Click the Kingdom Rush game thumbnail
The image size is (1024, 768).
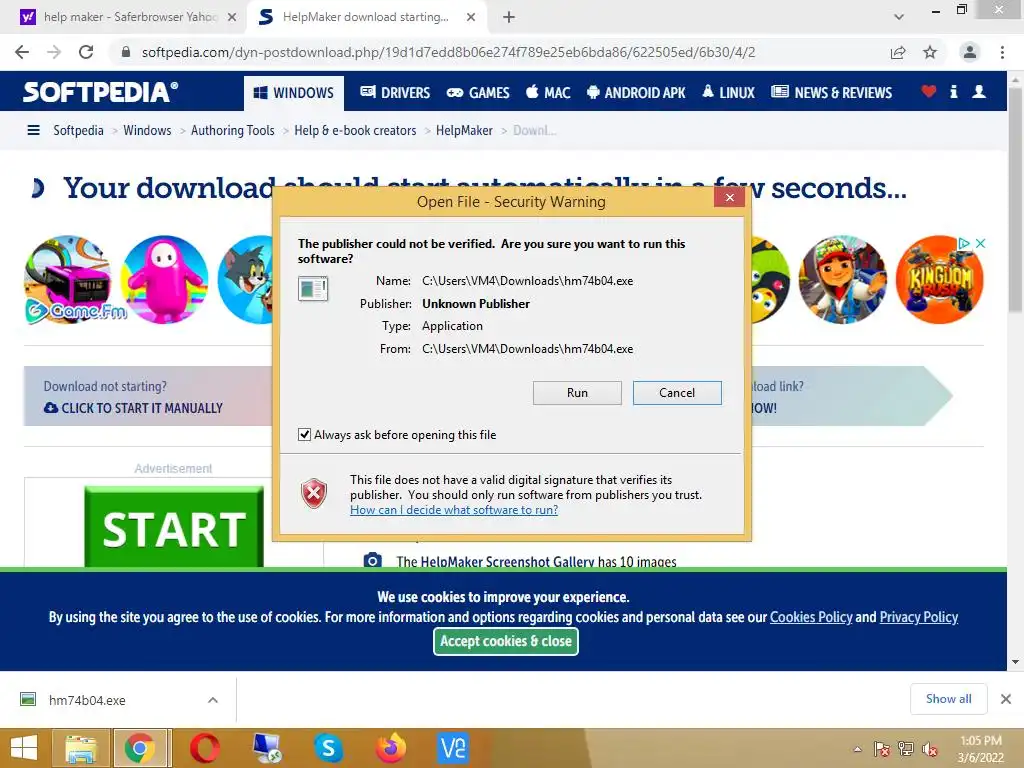point(939,280)
